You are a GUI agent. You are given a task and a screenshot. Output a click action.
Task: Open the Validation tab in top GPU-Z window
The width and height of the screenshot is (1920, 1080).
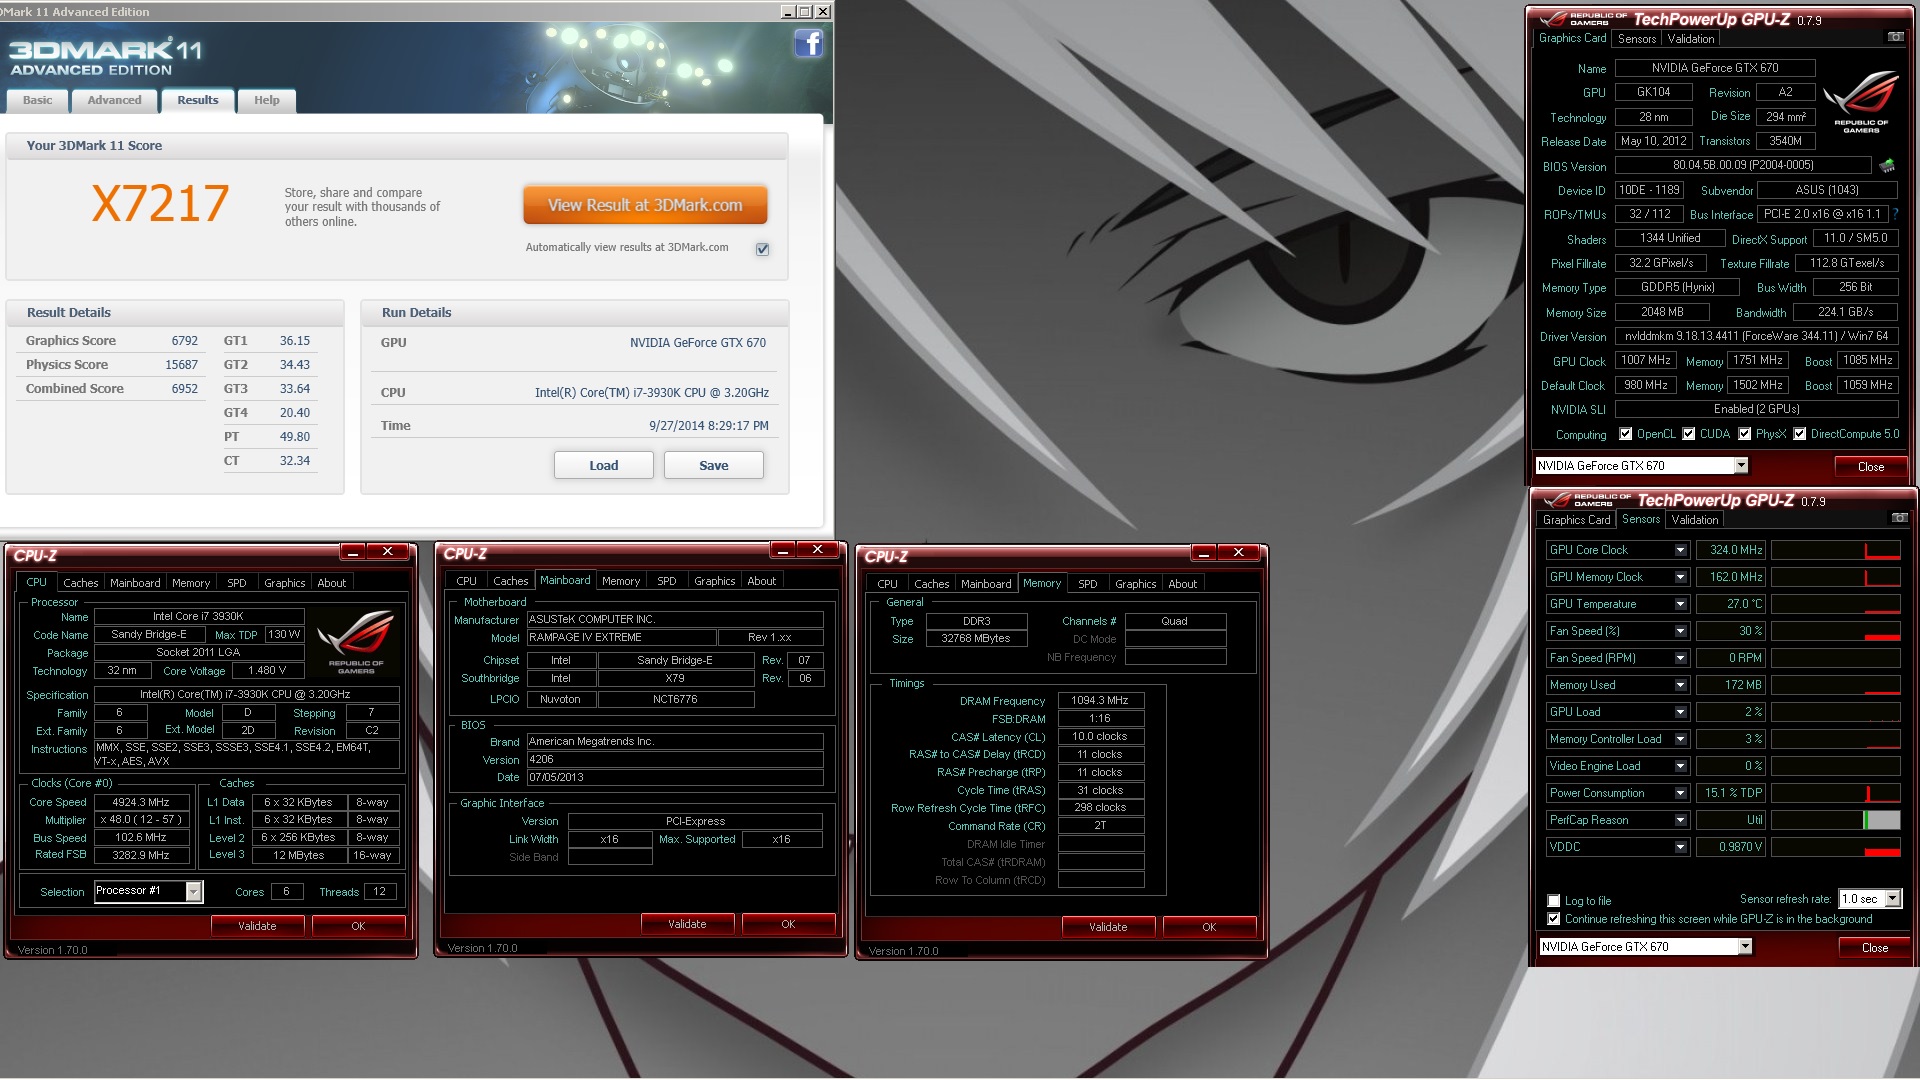click(1691, 39)
